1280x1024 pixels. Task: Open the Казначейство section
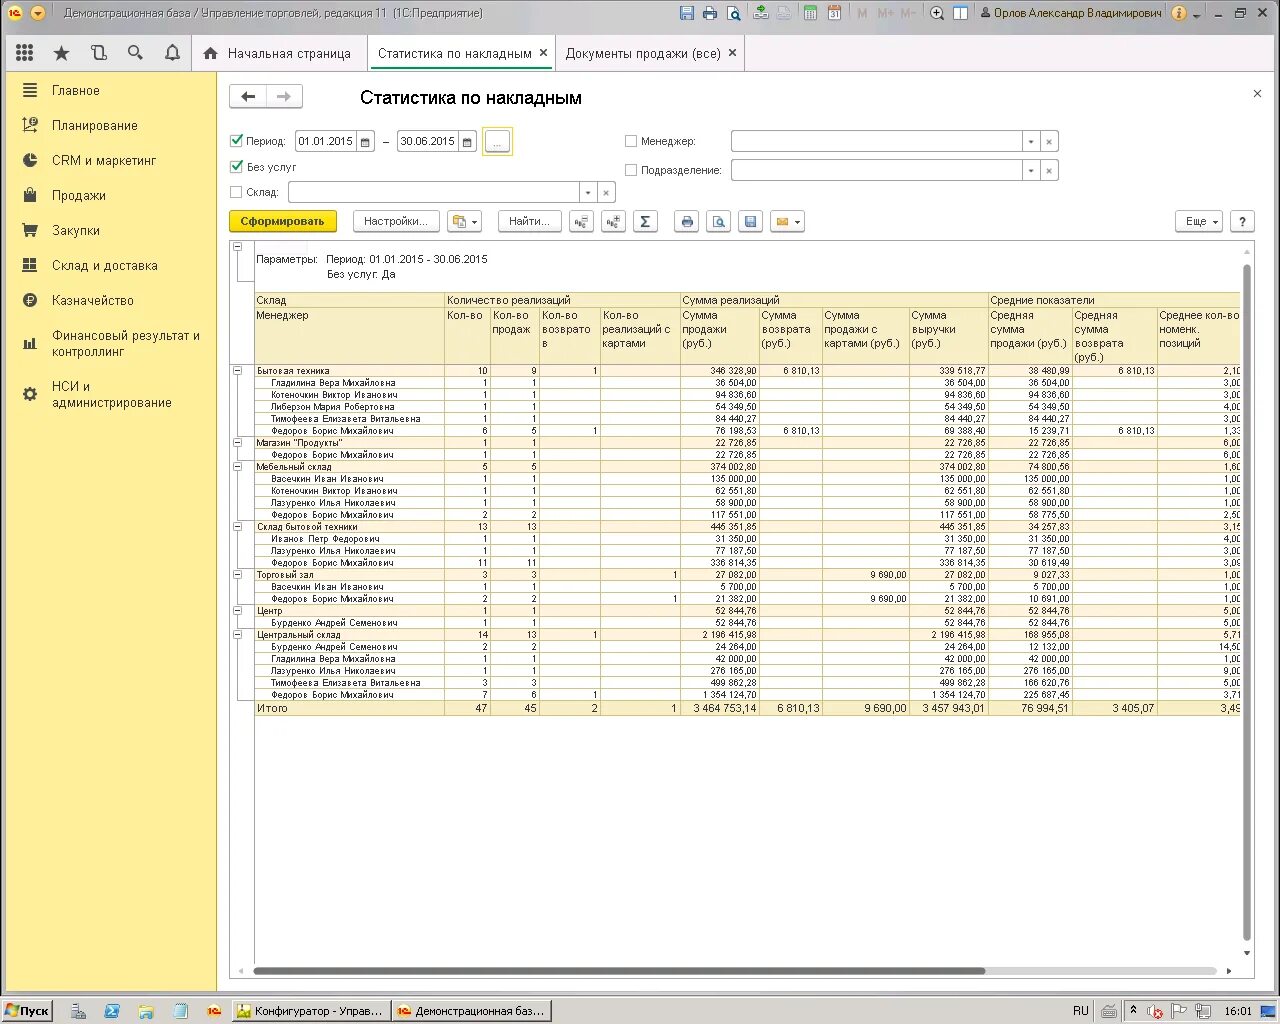click(x=93, y=300)
